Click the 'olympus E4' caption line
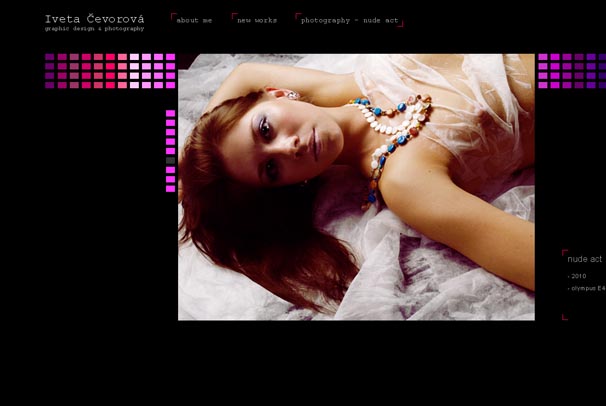The width and height of the screenshot is (606, 406). coord(587,288)
